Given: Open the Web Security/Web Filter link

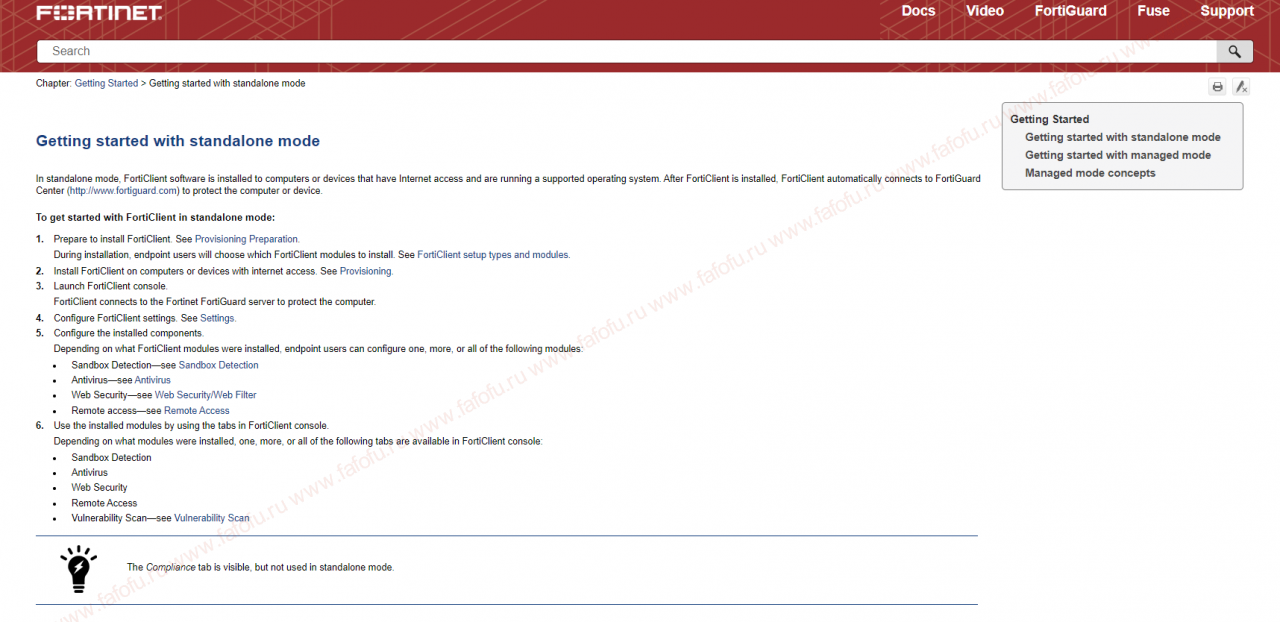Looking at the screenshot, I should pyautogui.click(x=206, y=395).
